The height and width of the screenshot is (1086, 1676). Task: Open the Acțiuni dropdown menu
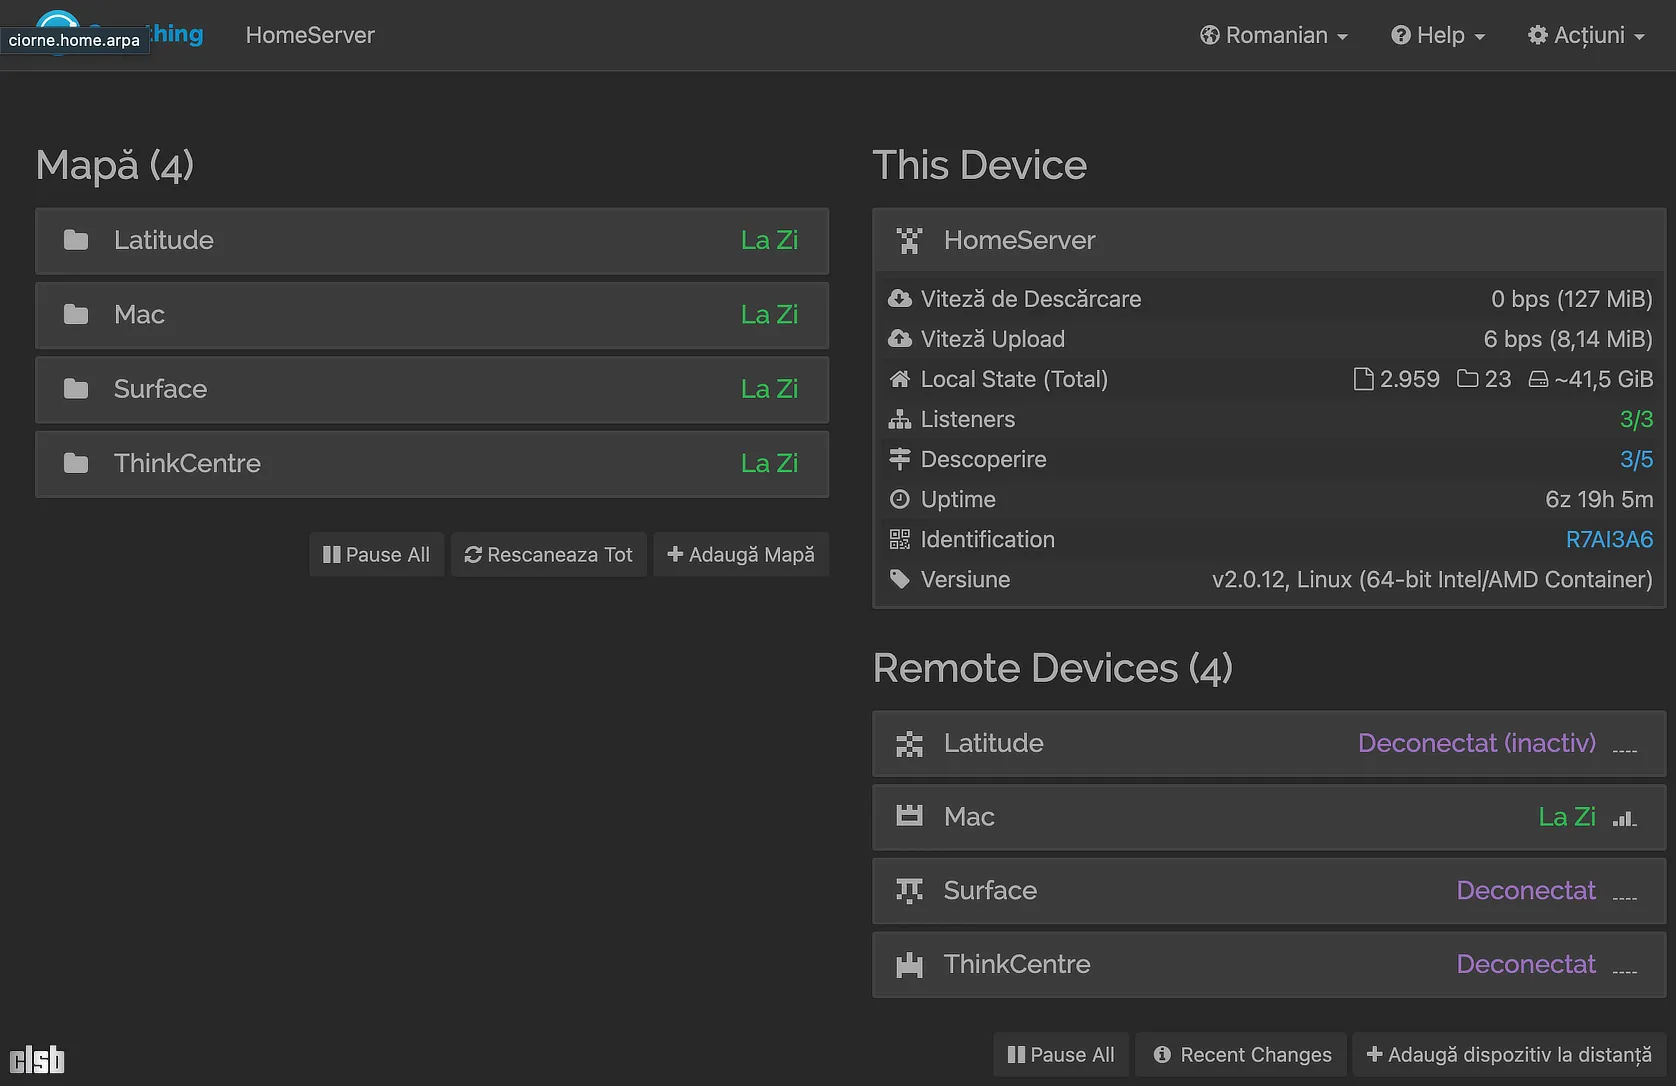(x=1586, y=35)
